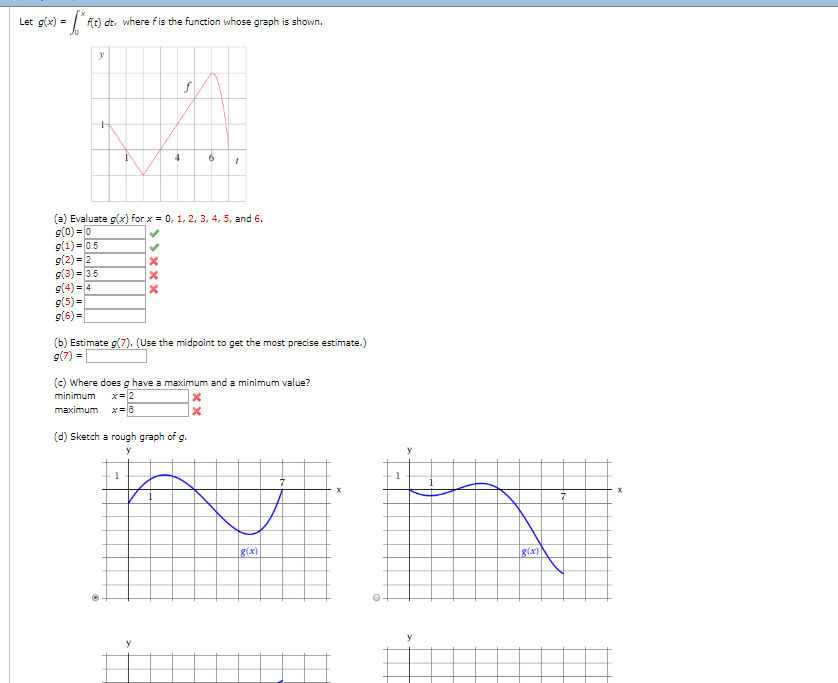Screen dimensions: 838x683
Task: Click the red X beside the minimum answer
Action: [x=196, y=395]
